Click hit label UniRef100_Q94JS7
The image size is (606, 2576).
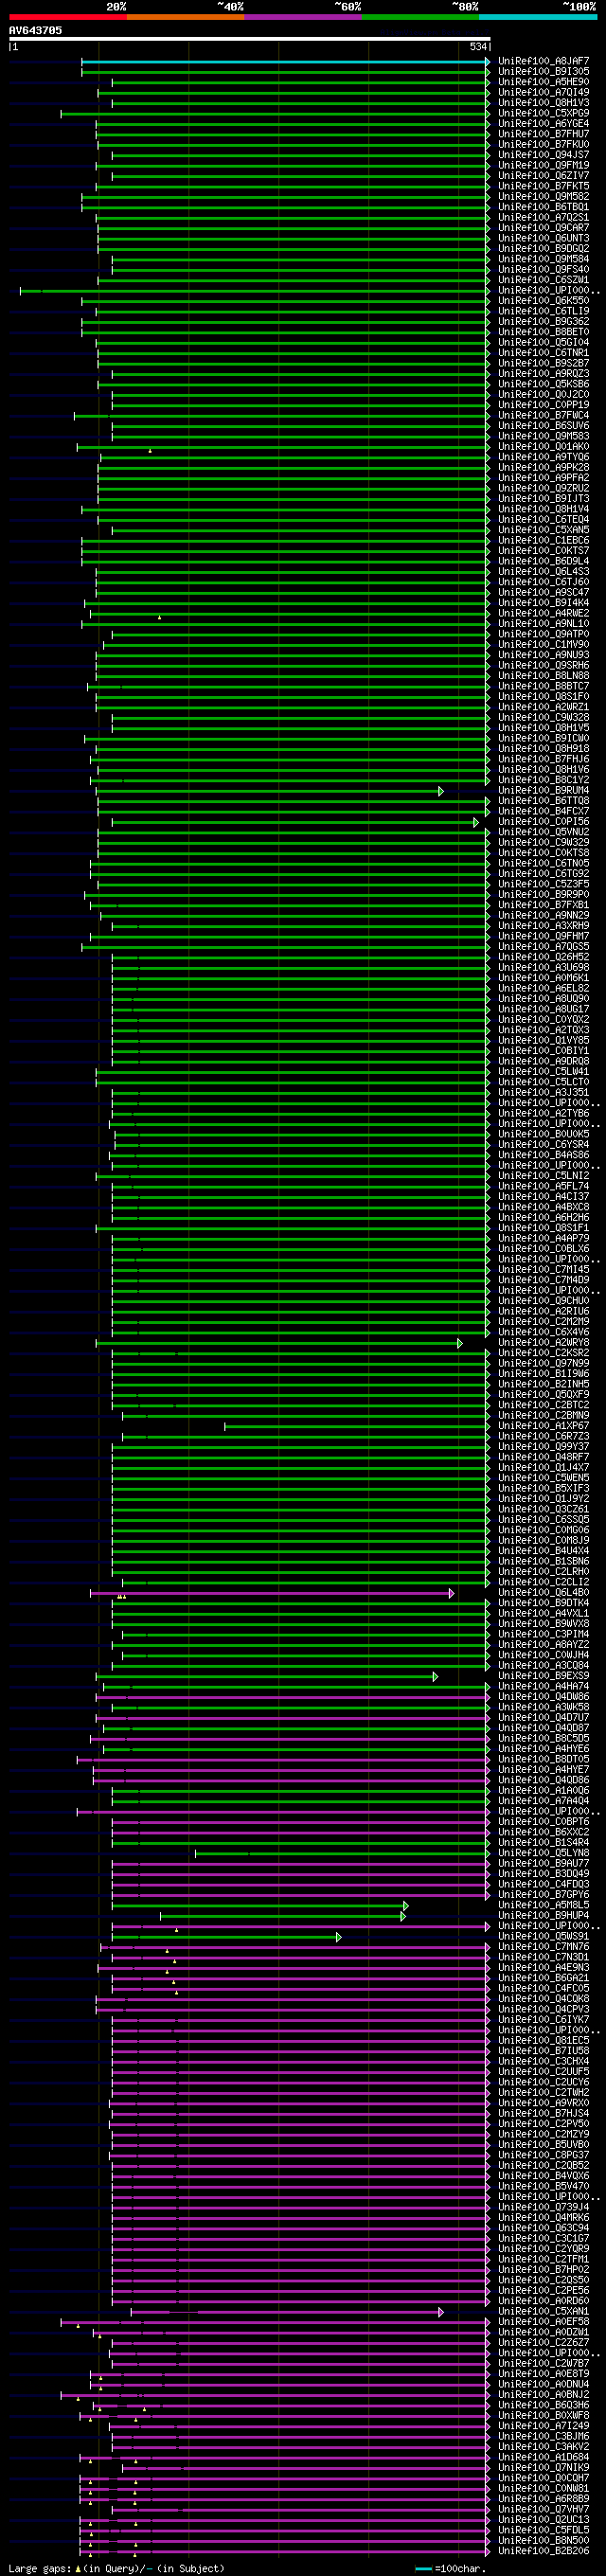[543, 155]
